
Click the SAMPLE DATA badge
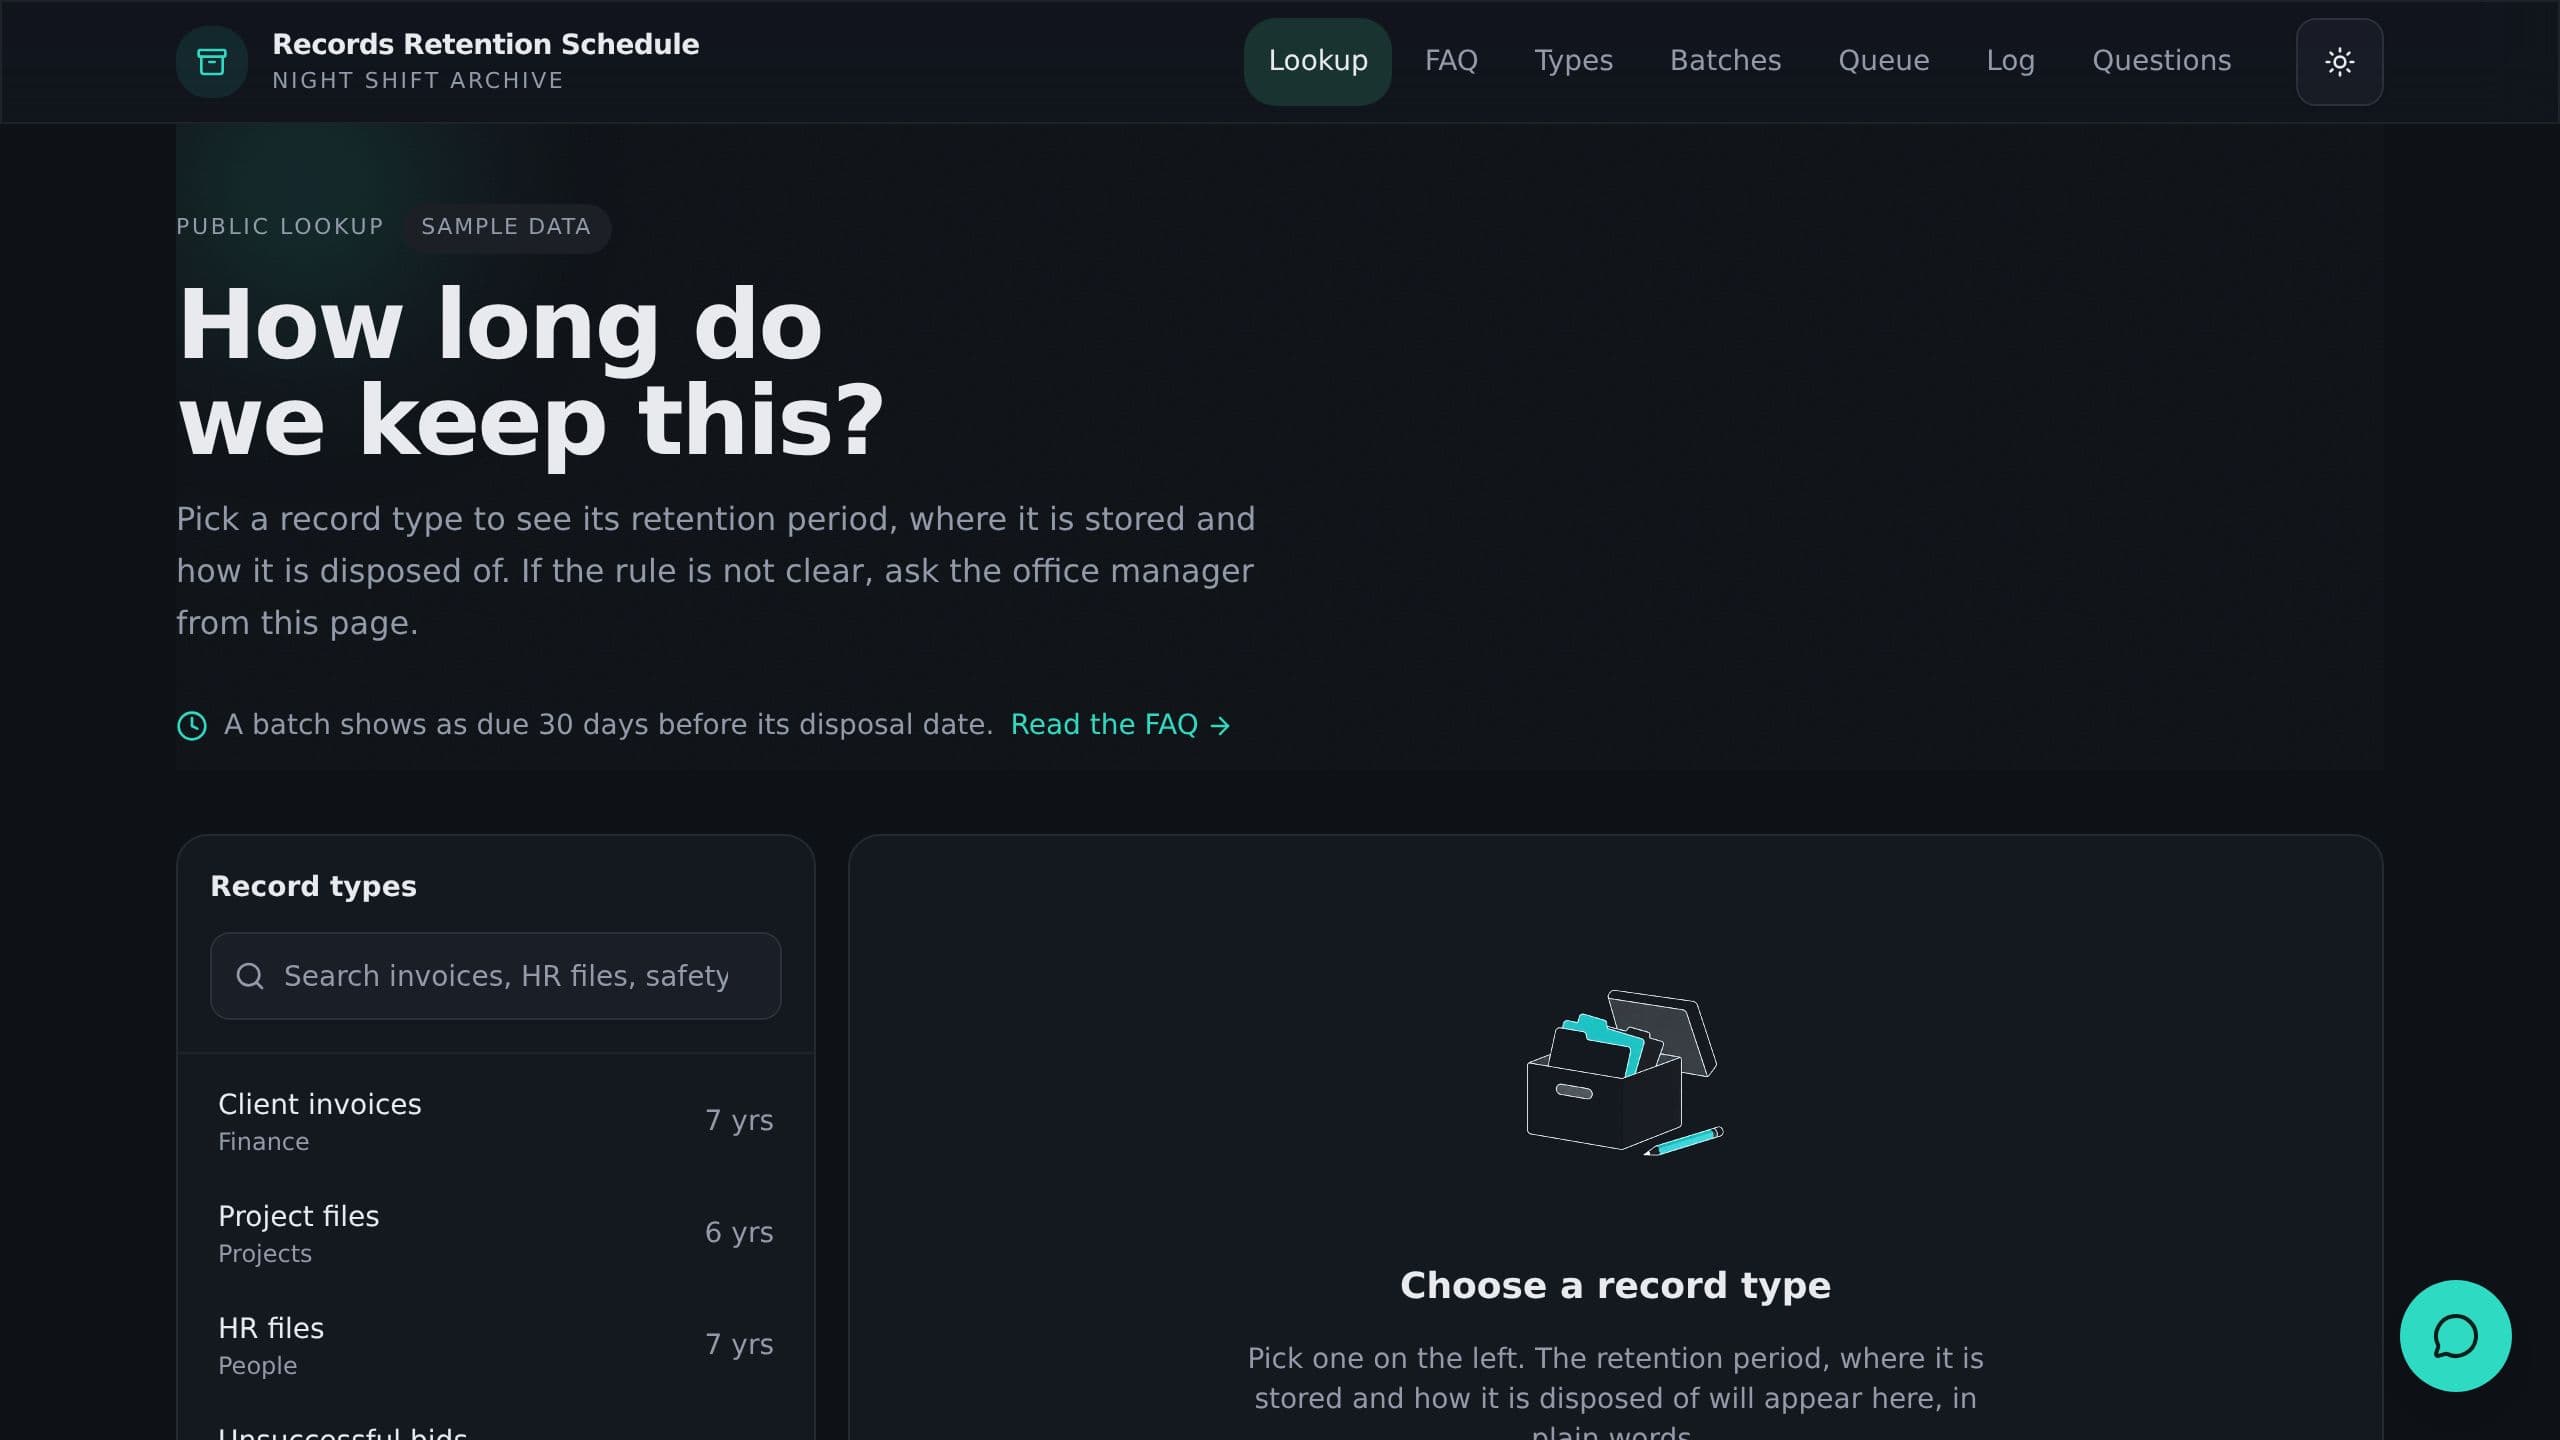(x=506, y=227)
